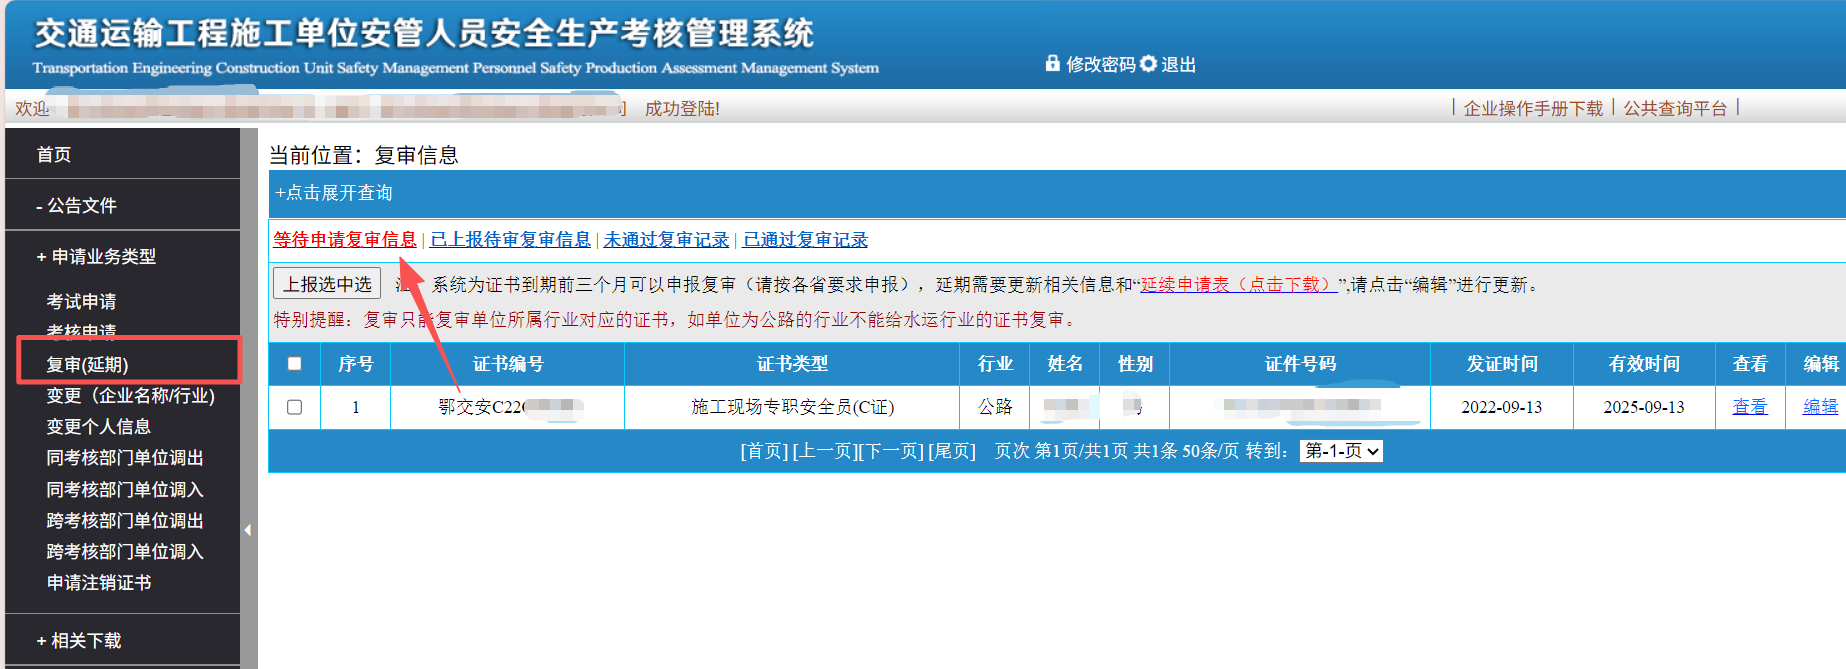
Task: Click 查看 link in the certificate row
Action: 1749,407
